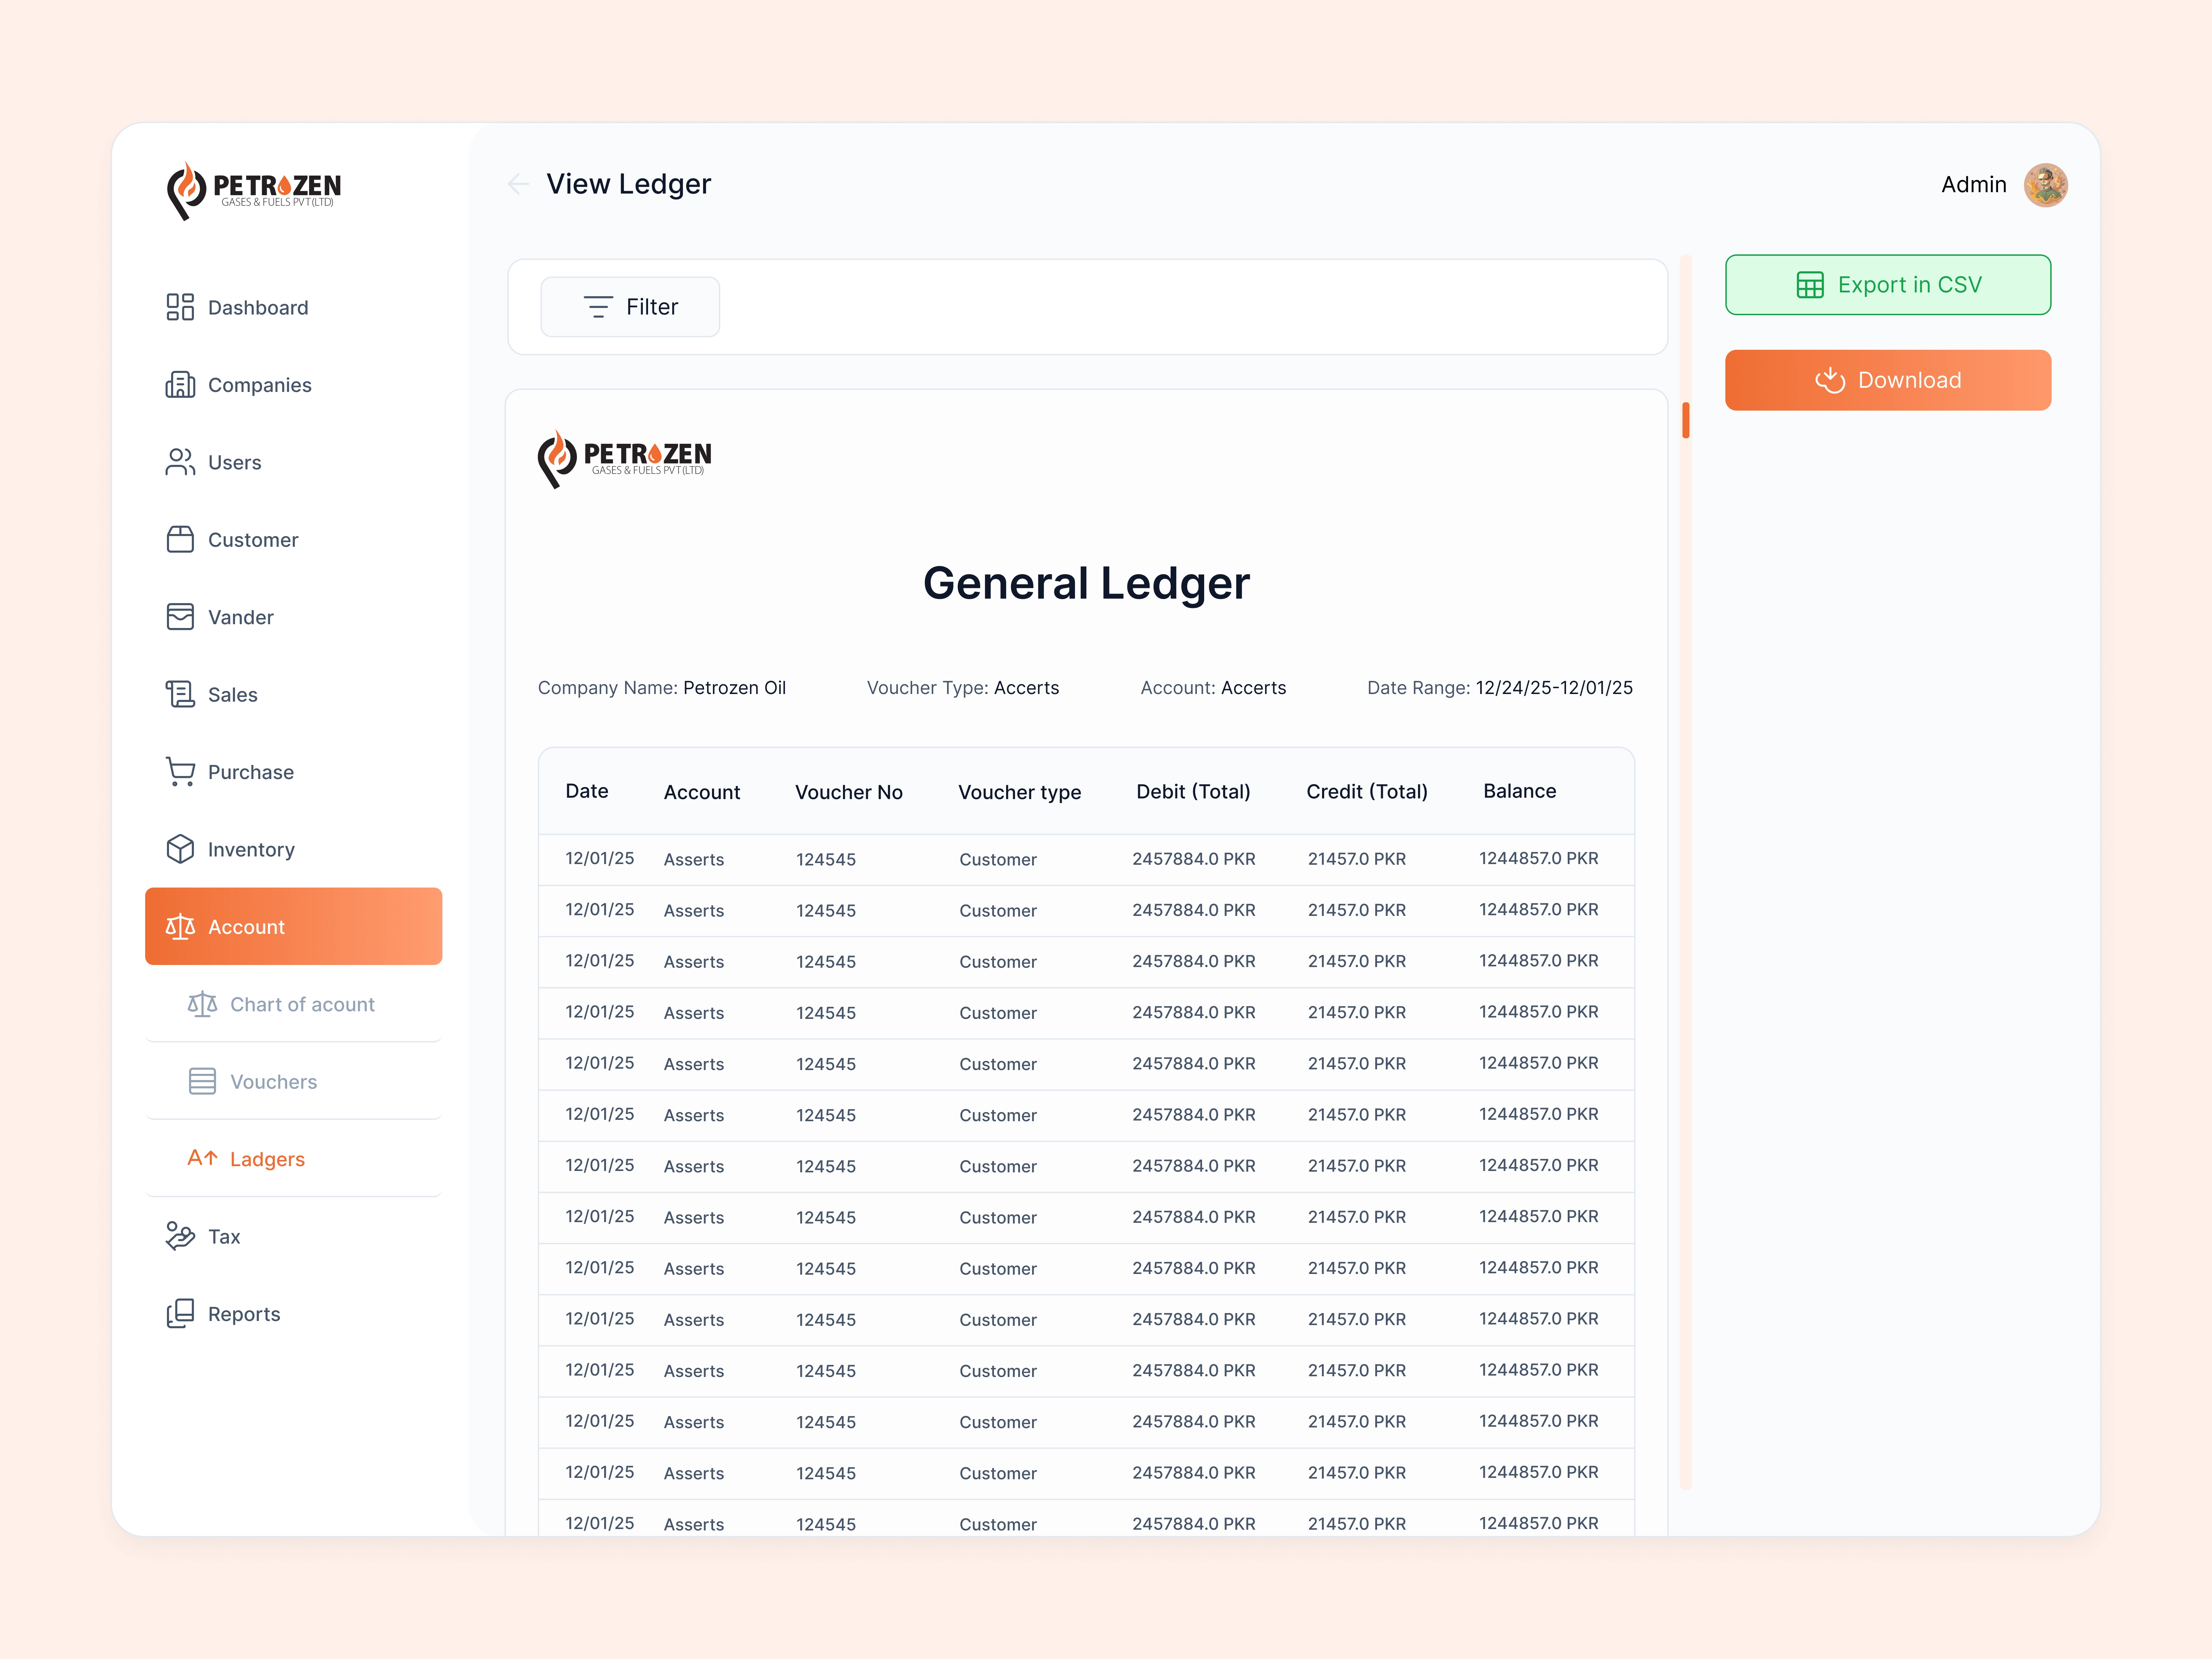Click Account: Accerts text
This screenshot has width=2212, height=1659.
(1213, 688)
